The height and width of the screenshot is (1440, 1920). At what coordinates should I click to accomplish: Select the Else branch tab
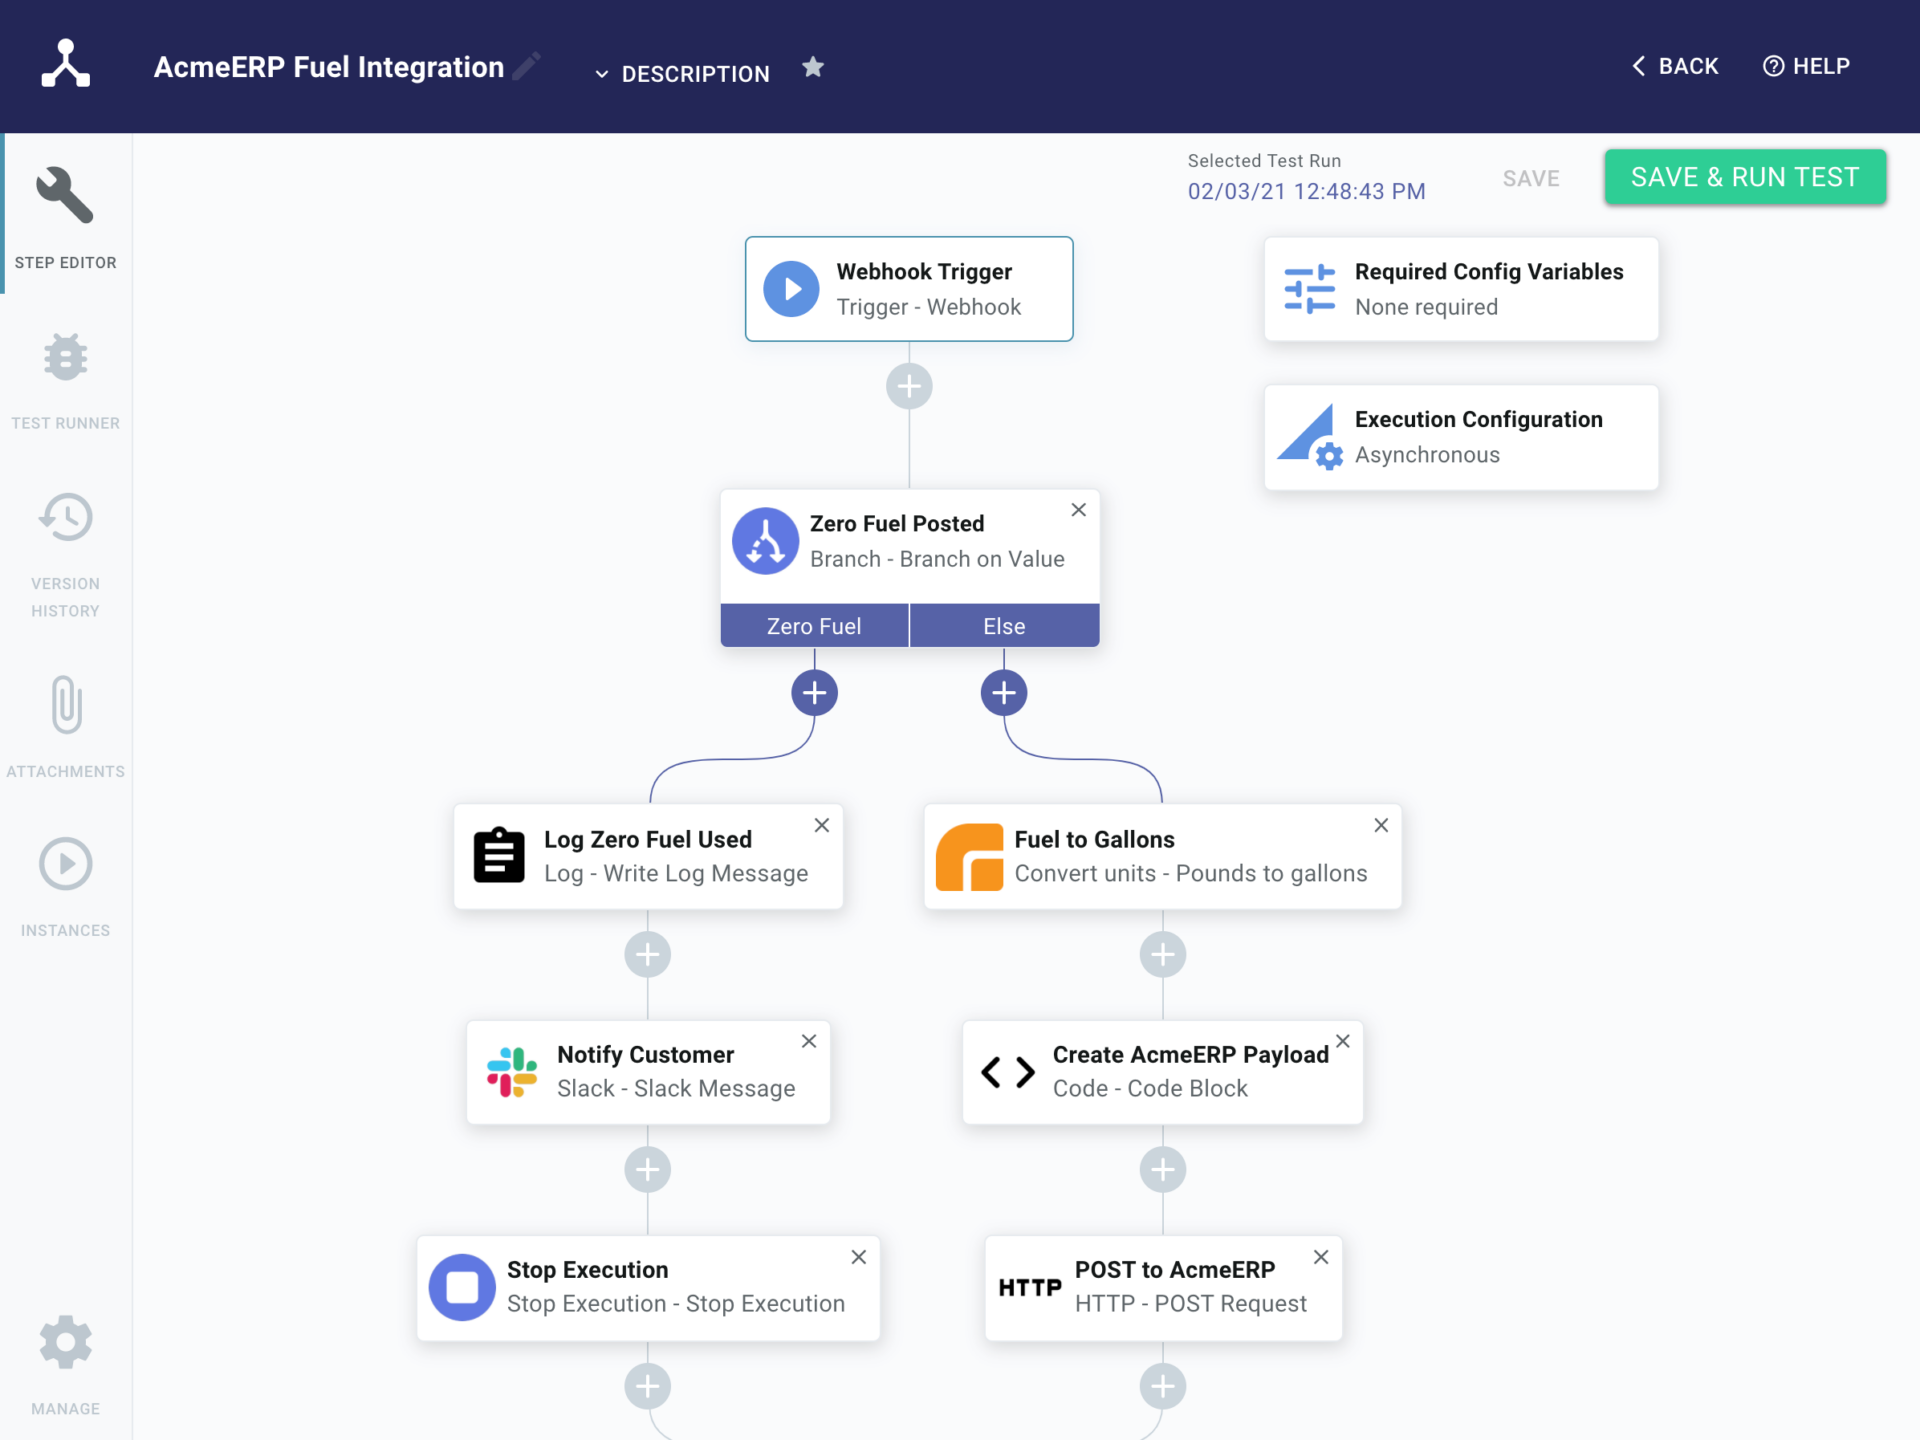coord(1004,626)
